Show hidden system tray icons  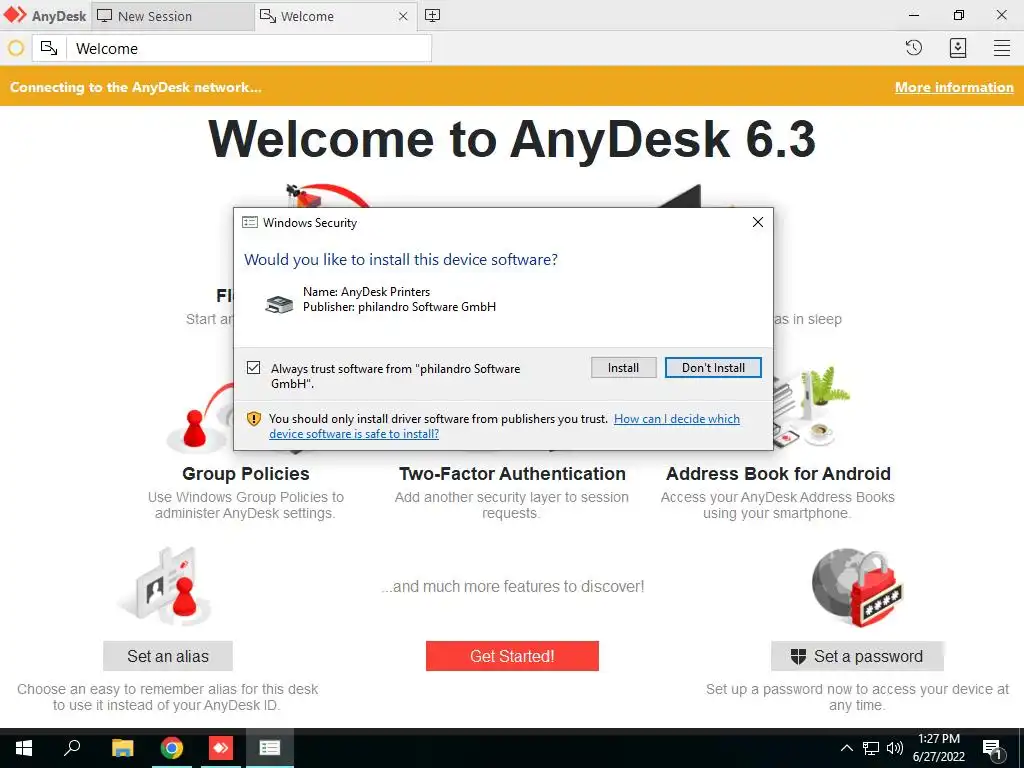[846, 748]
